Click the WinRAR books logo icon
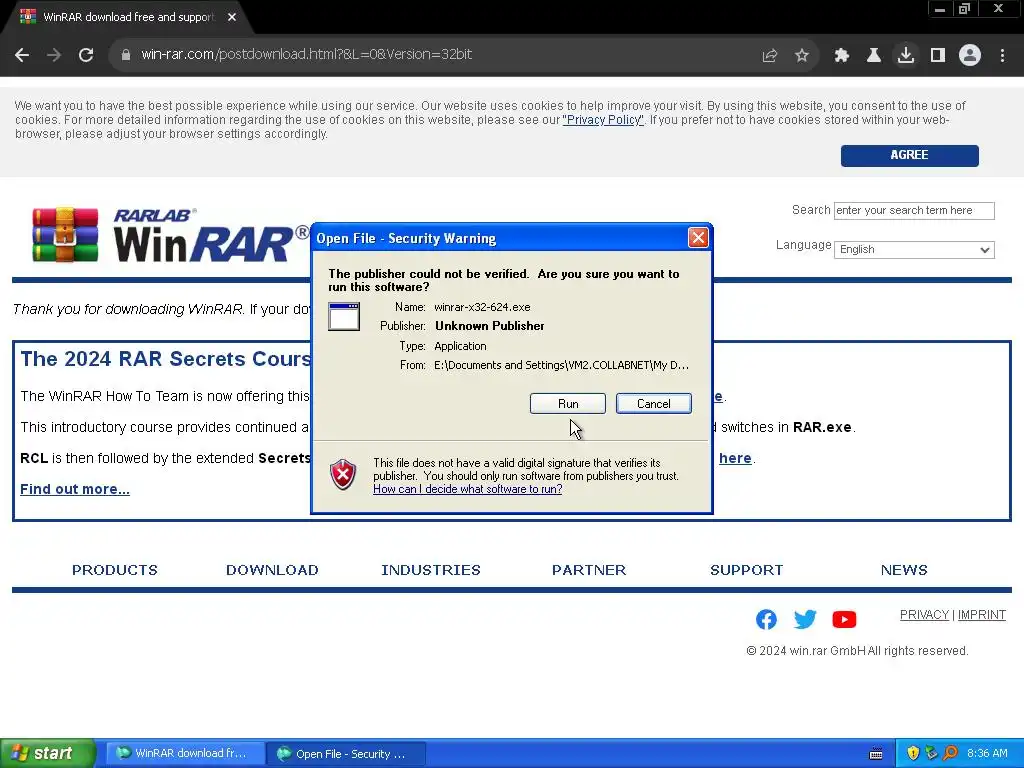Image resolution: width=1024 pixels, height=768 pixels. 65,234
